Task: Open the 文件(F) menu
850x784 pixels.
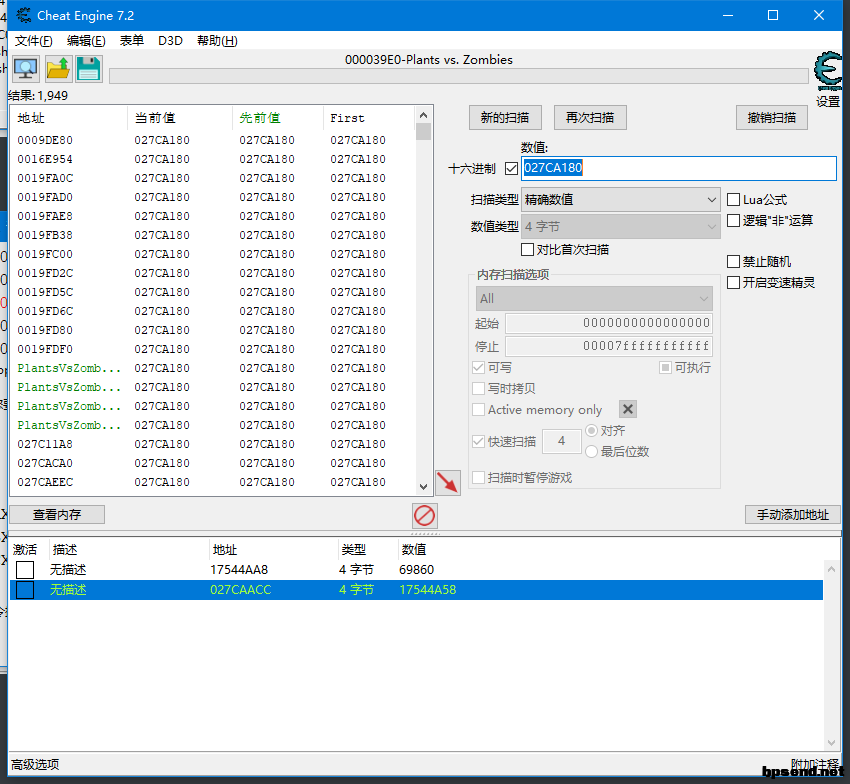Action: click(x=34, y=41)
